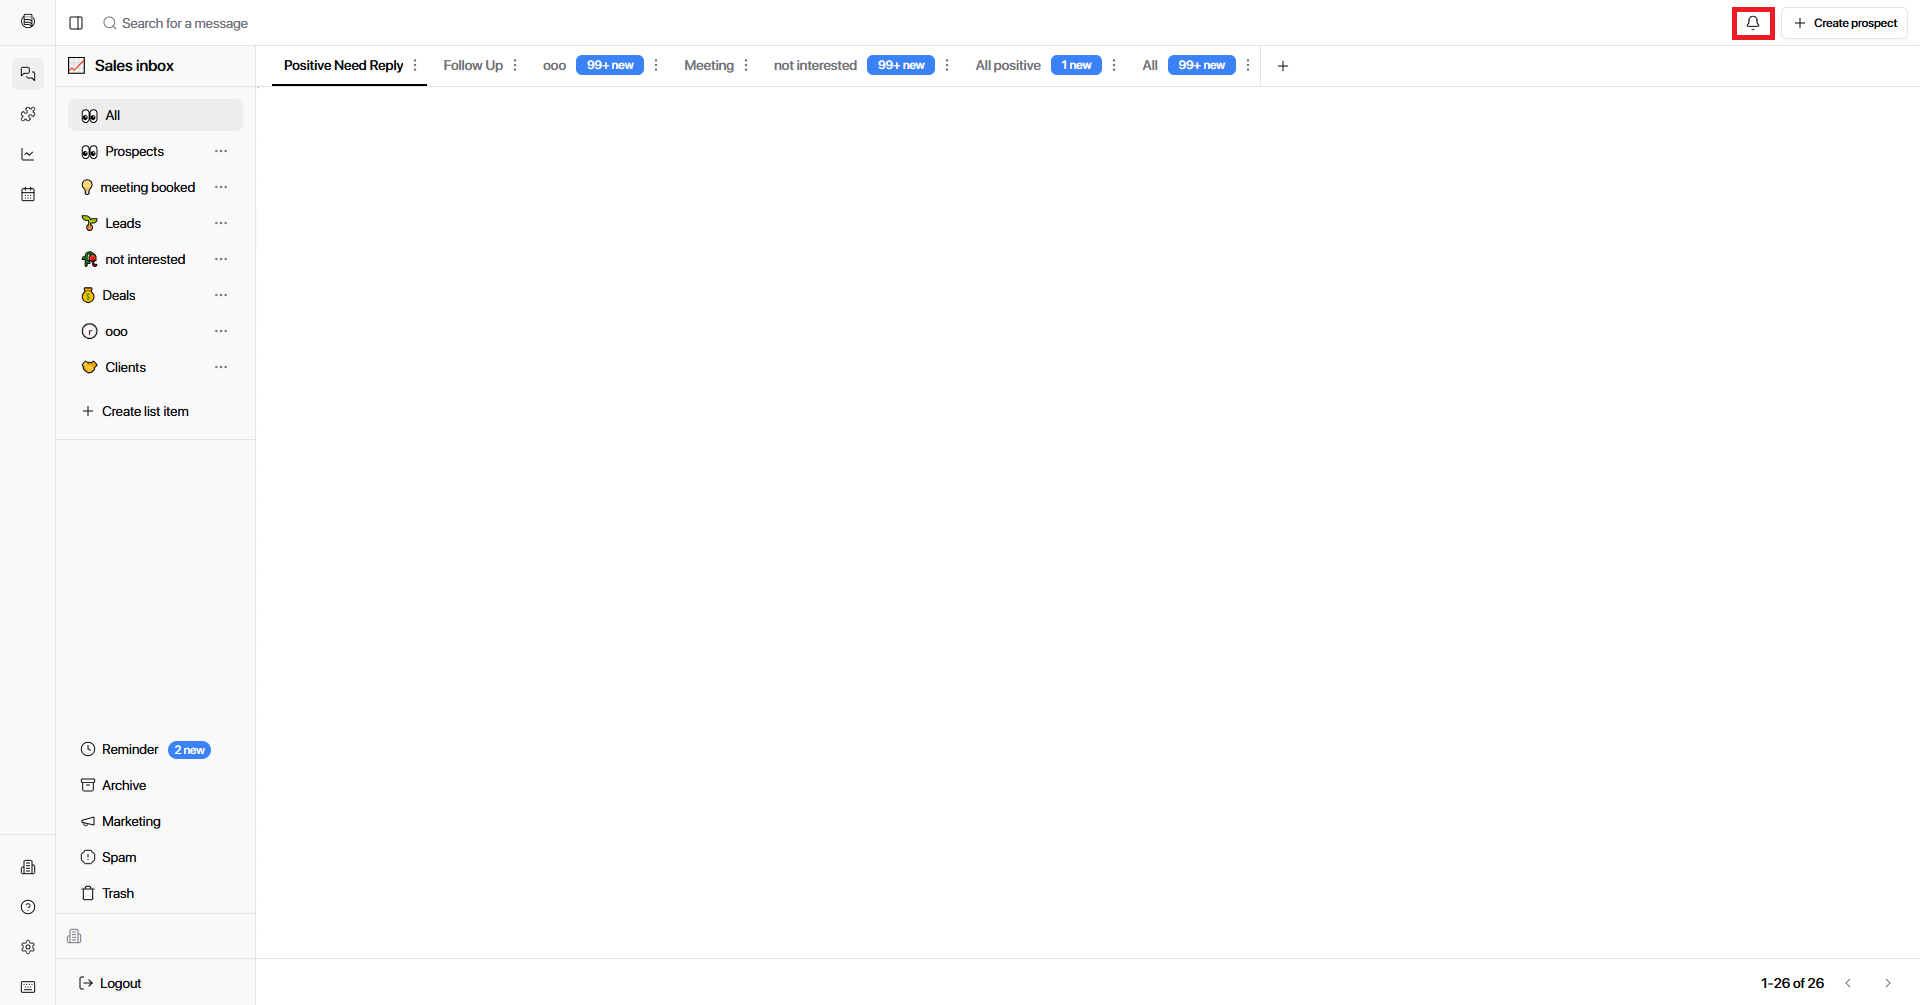Open ooo tab options menu
Screen dimensions: 1920x1005
[x=656, y=65]
